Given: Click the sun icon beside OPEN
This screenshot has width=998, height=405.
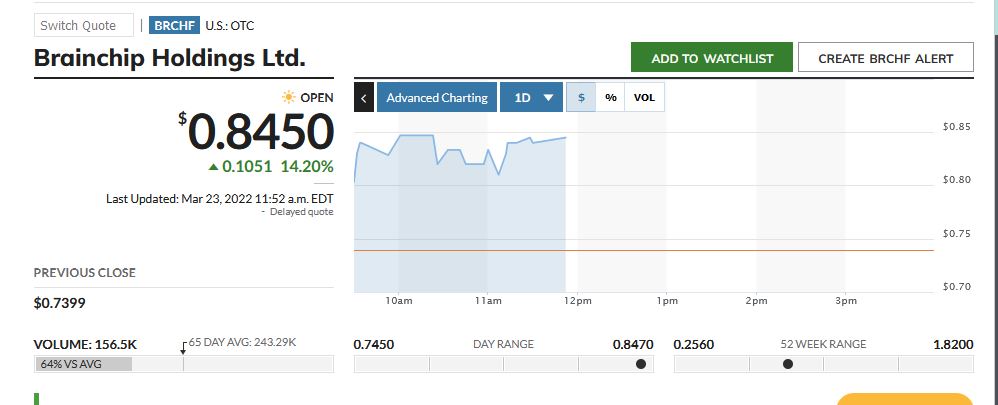Looking at the screenshot, I should pos(289,97).
